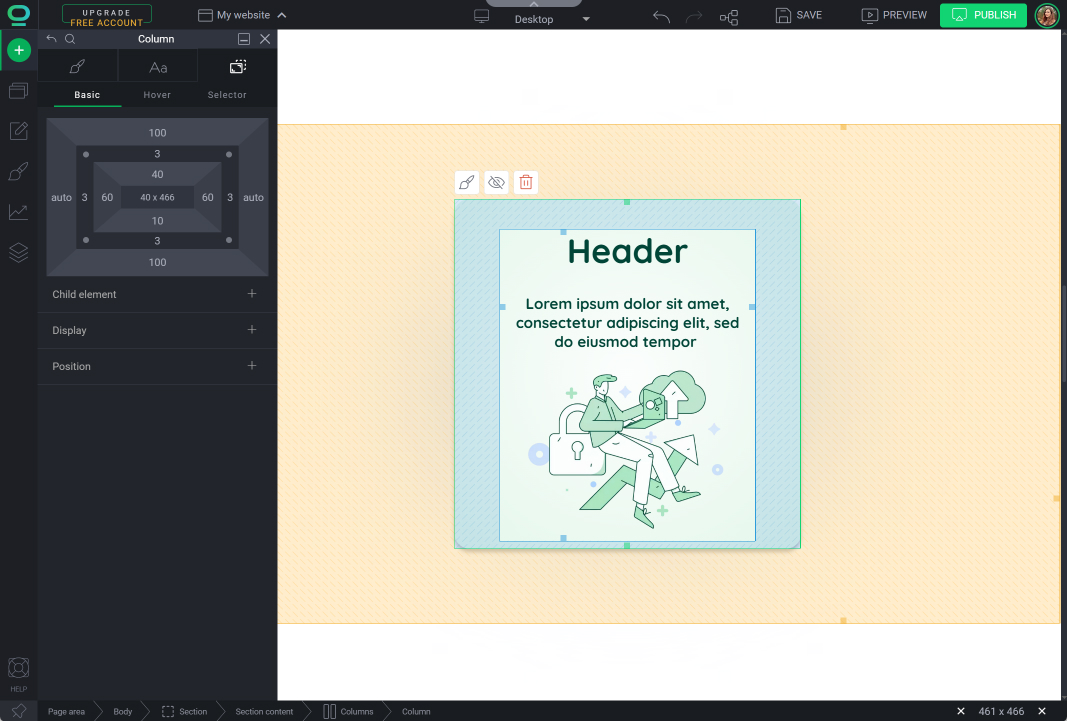Viewport: 1067px width, 721px height.
Task: Select Page area in breadcrumb
Action: [67, 711]
